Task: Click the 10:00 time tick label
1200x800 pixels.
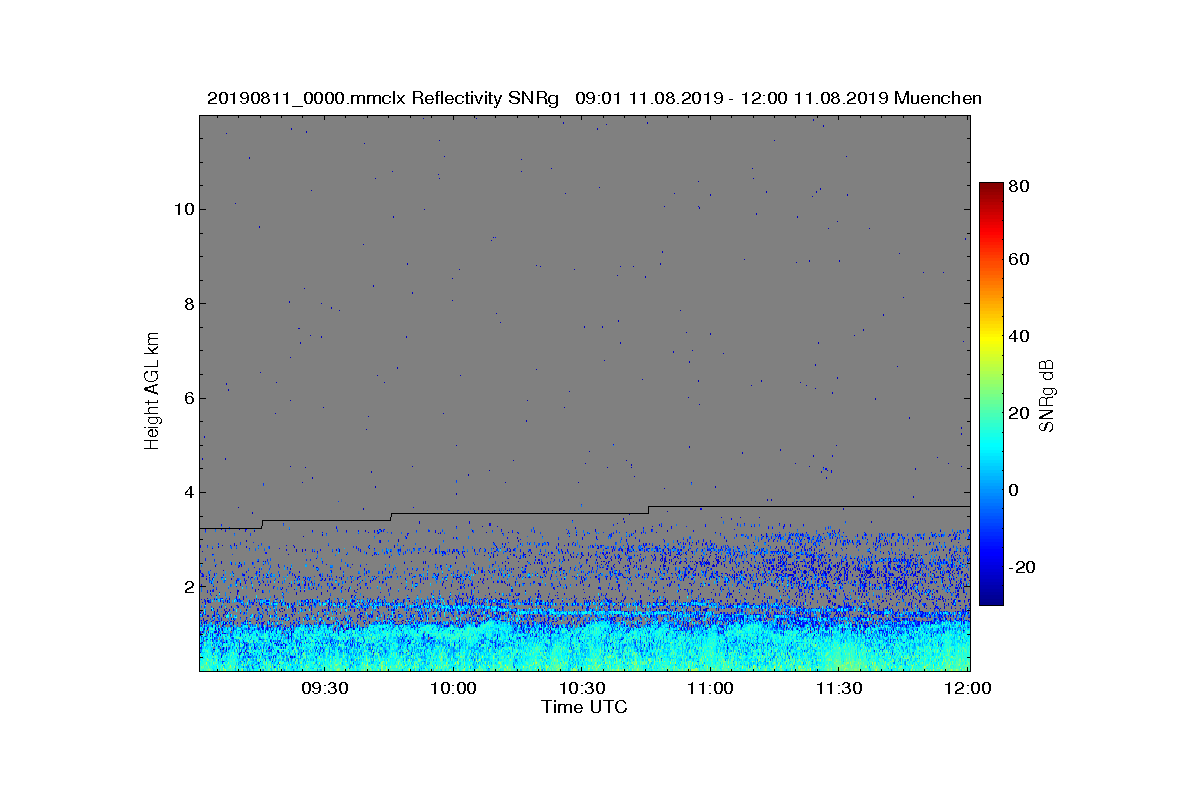Action: [455, 688]
